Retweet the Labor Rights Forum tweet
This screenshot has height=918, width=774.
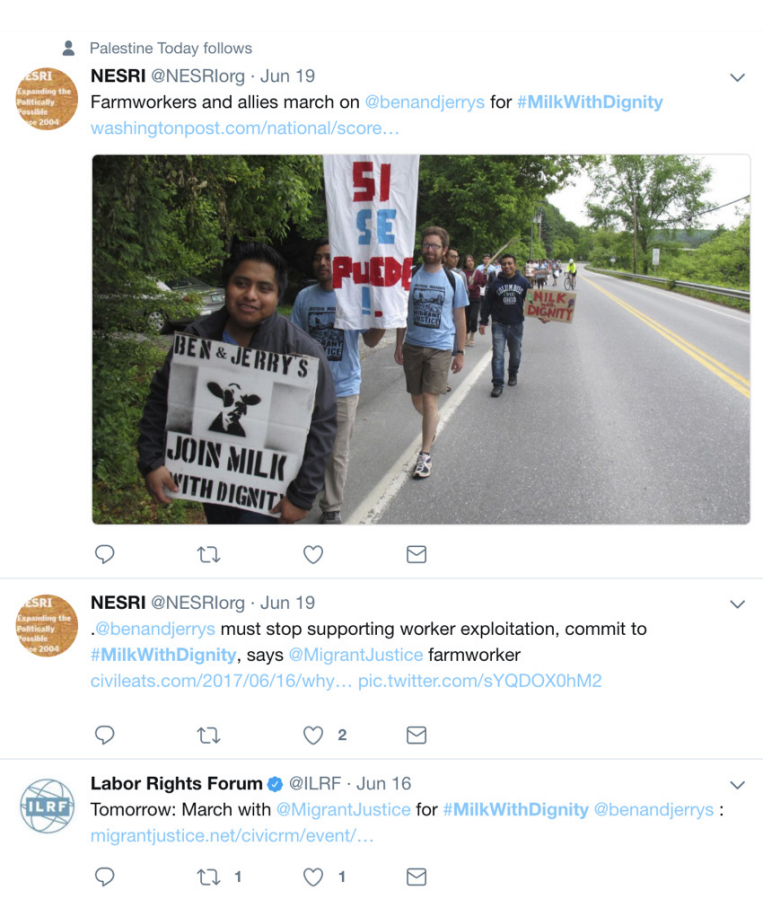(x=208, y=876)
